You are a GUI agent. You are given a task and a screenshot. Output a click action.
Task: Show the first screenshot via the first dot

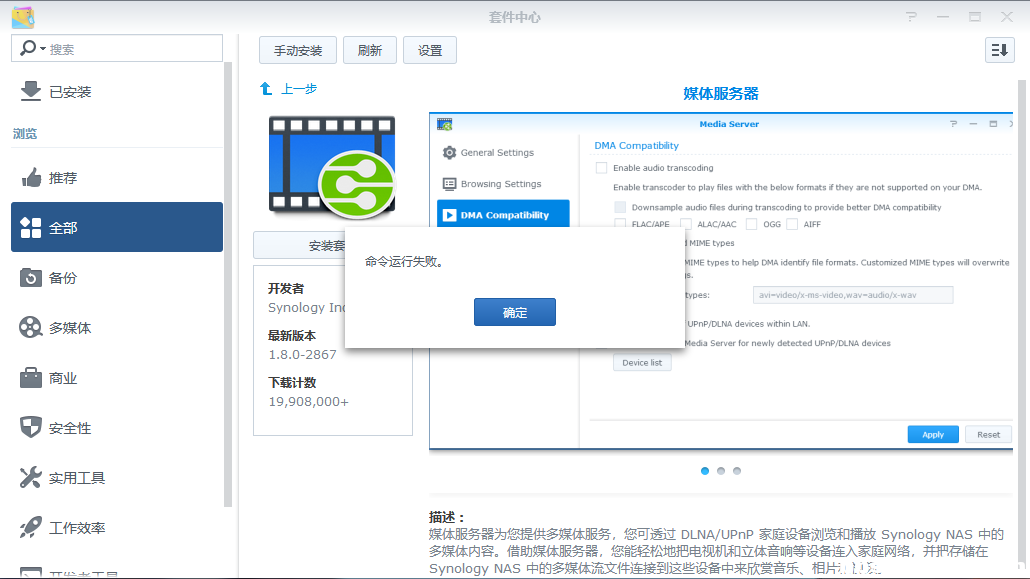point(705,471)
